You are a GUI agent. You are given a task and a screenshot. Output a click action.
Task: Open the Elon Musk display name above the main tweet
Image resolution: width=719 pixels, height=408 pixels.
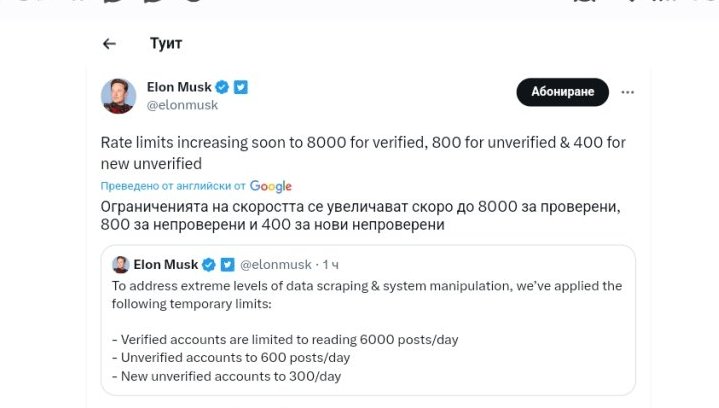point(180,87)
